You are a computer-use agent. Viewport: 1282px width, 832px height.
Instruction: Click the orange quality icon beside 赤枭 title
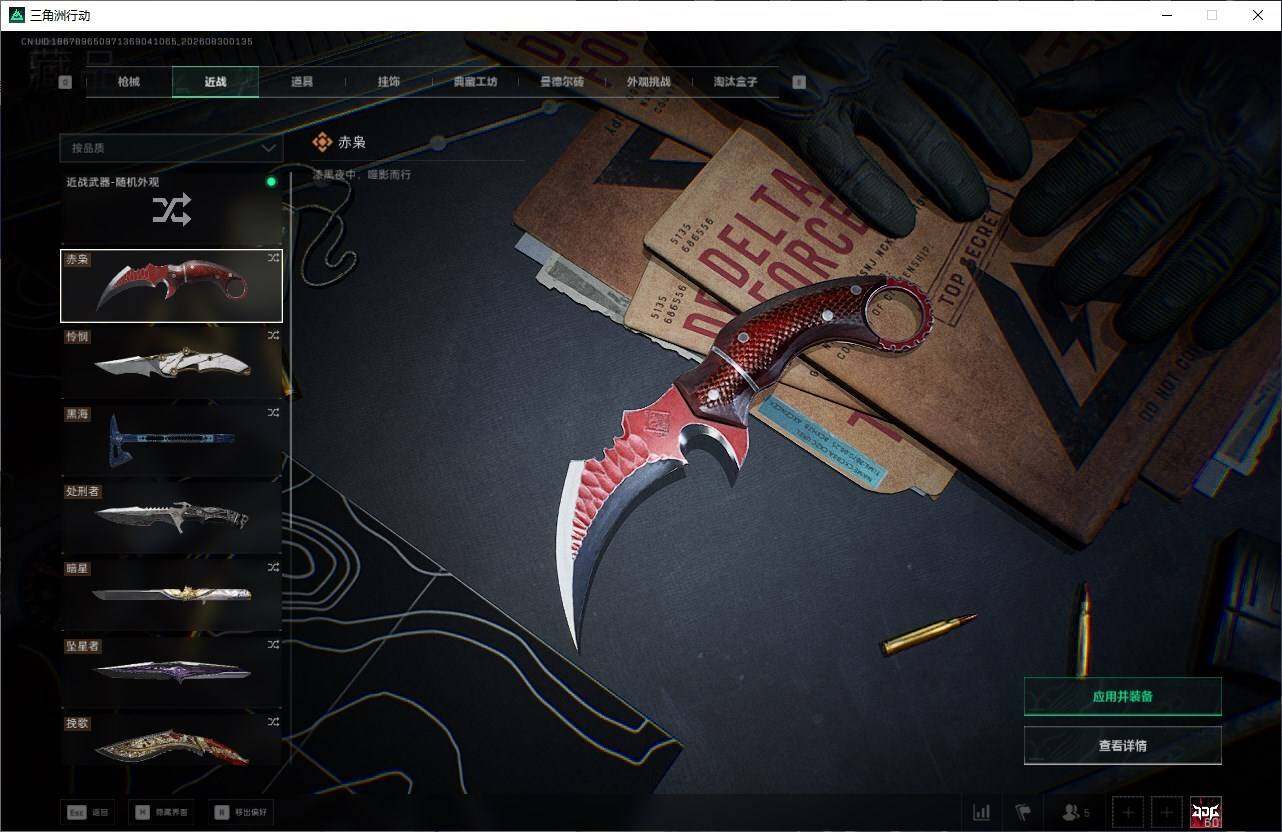pyautogui.click(x=322, y=142)
